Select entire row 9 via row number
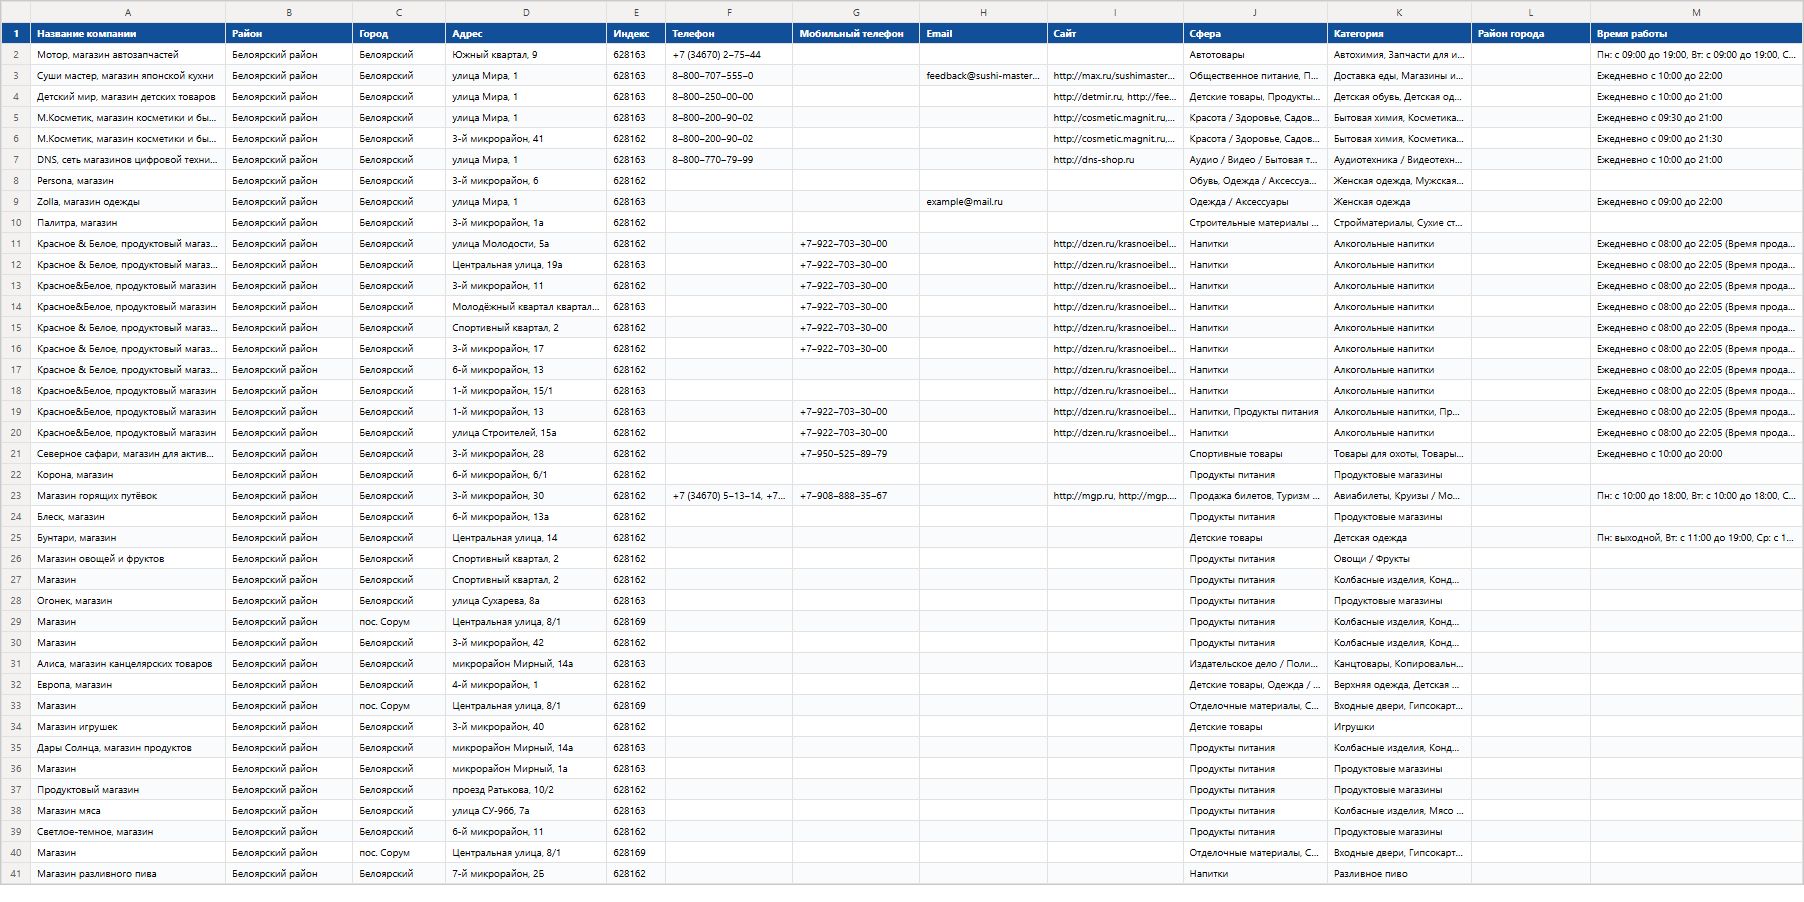This screenshot has height=902, width=1804. click(x=15, y=202)
